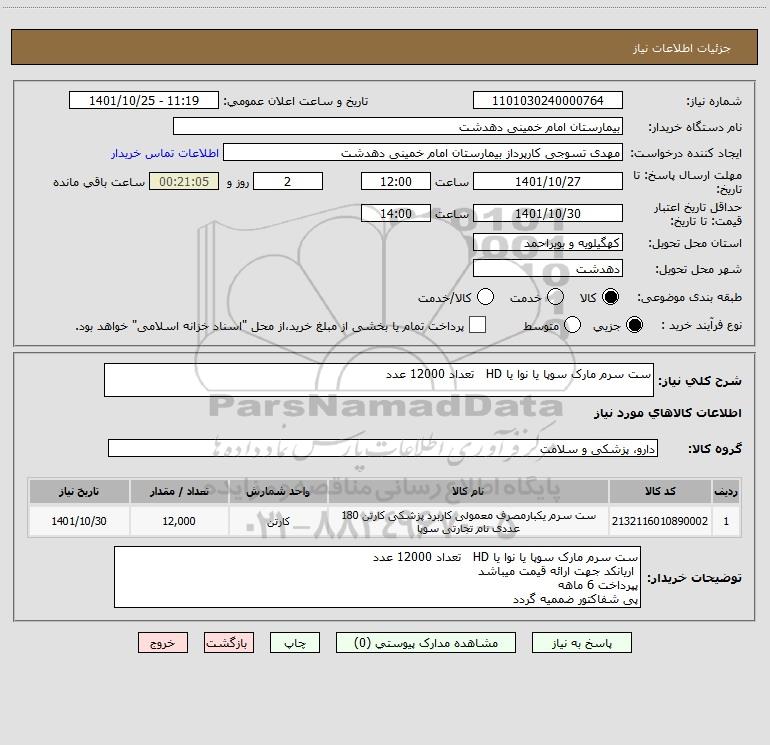Click the remaining days field showing 2
Image resolution: width=770 pixels, height=745 pixels.
[x=288, y=181]
